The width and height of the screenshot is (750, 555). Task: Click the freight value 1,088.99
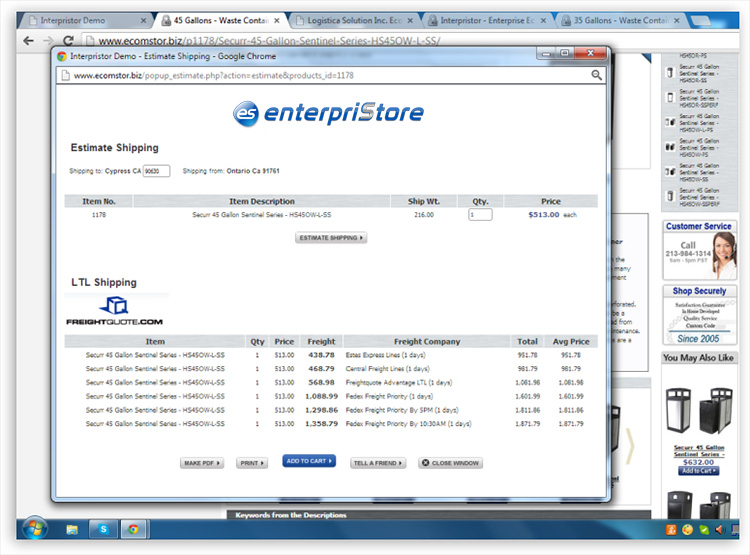click(321, 397)
